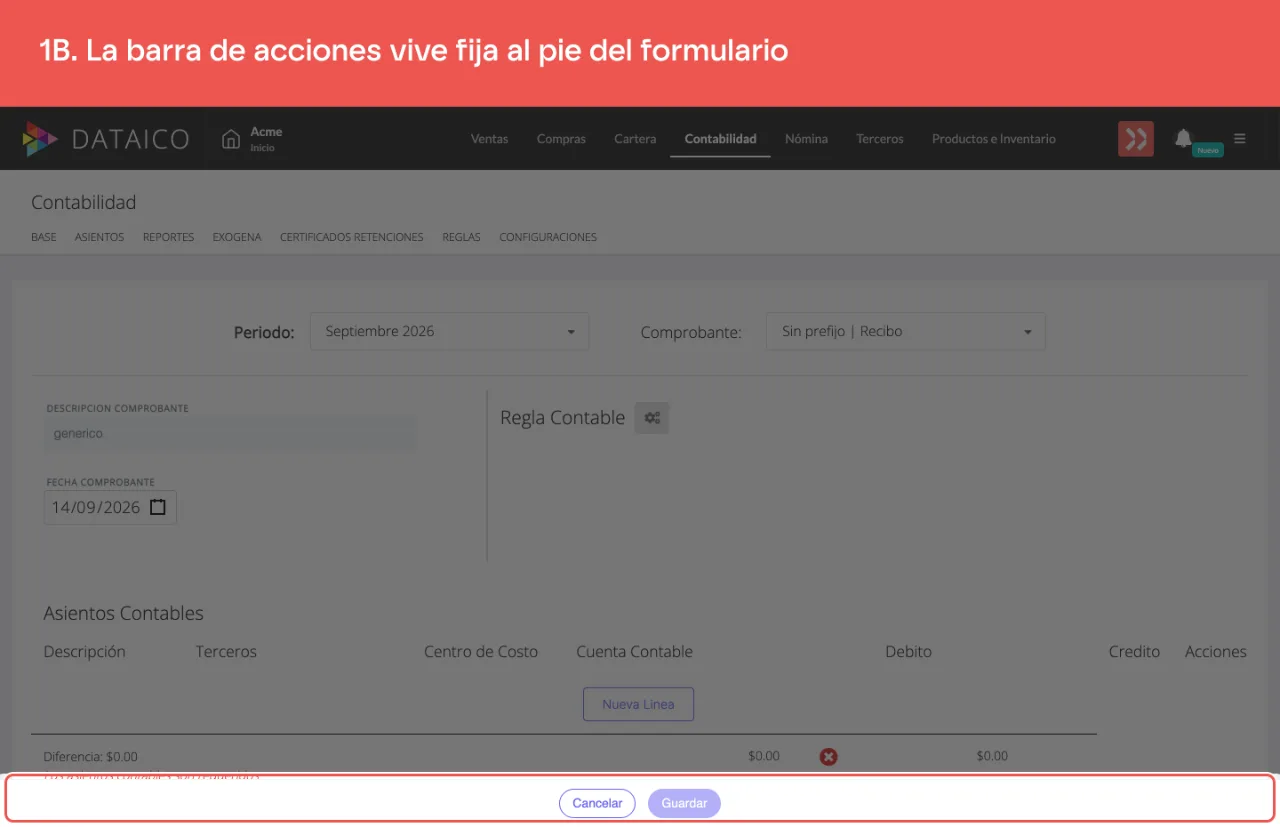This screenshot has height=827, width=1280.
Task: Switch to the REGLAS tab
Action: pyautogui.click(x=461, y=237)
